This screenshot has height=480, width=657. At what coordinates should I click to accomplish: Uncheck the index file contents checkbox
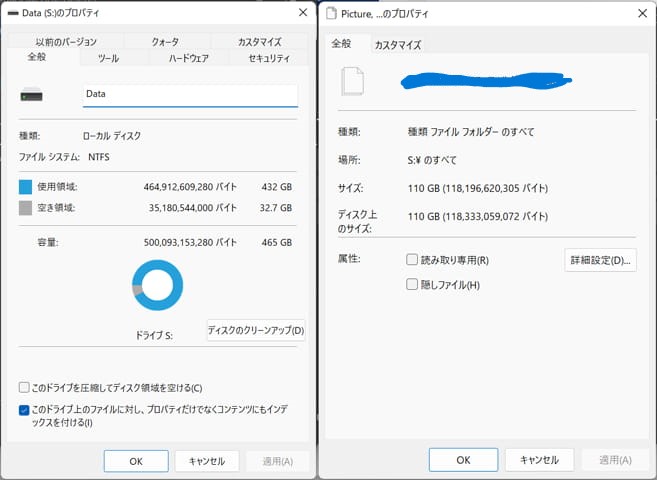pos(24,410)
